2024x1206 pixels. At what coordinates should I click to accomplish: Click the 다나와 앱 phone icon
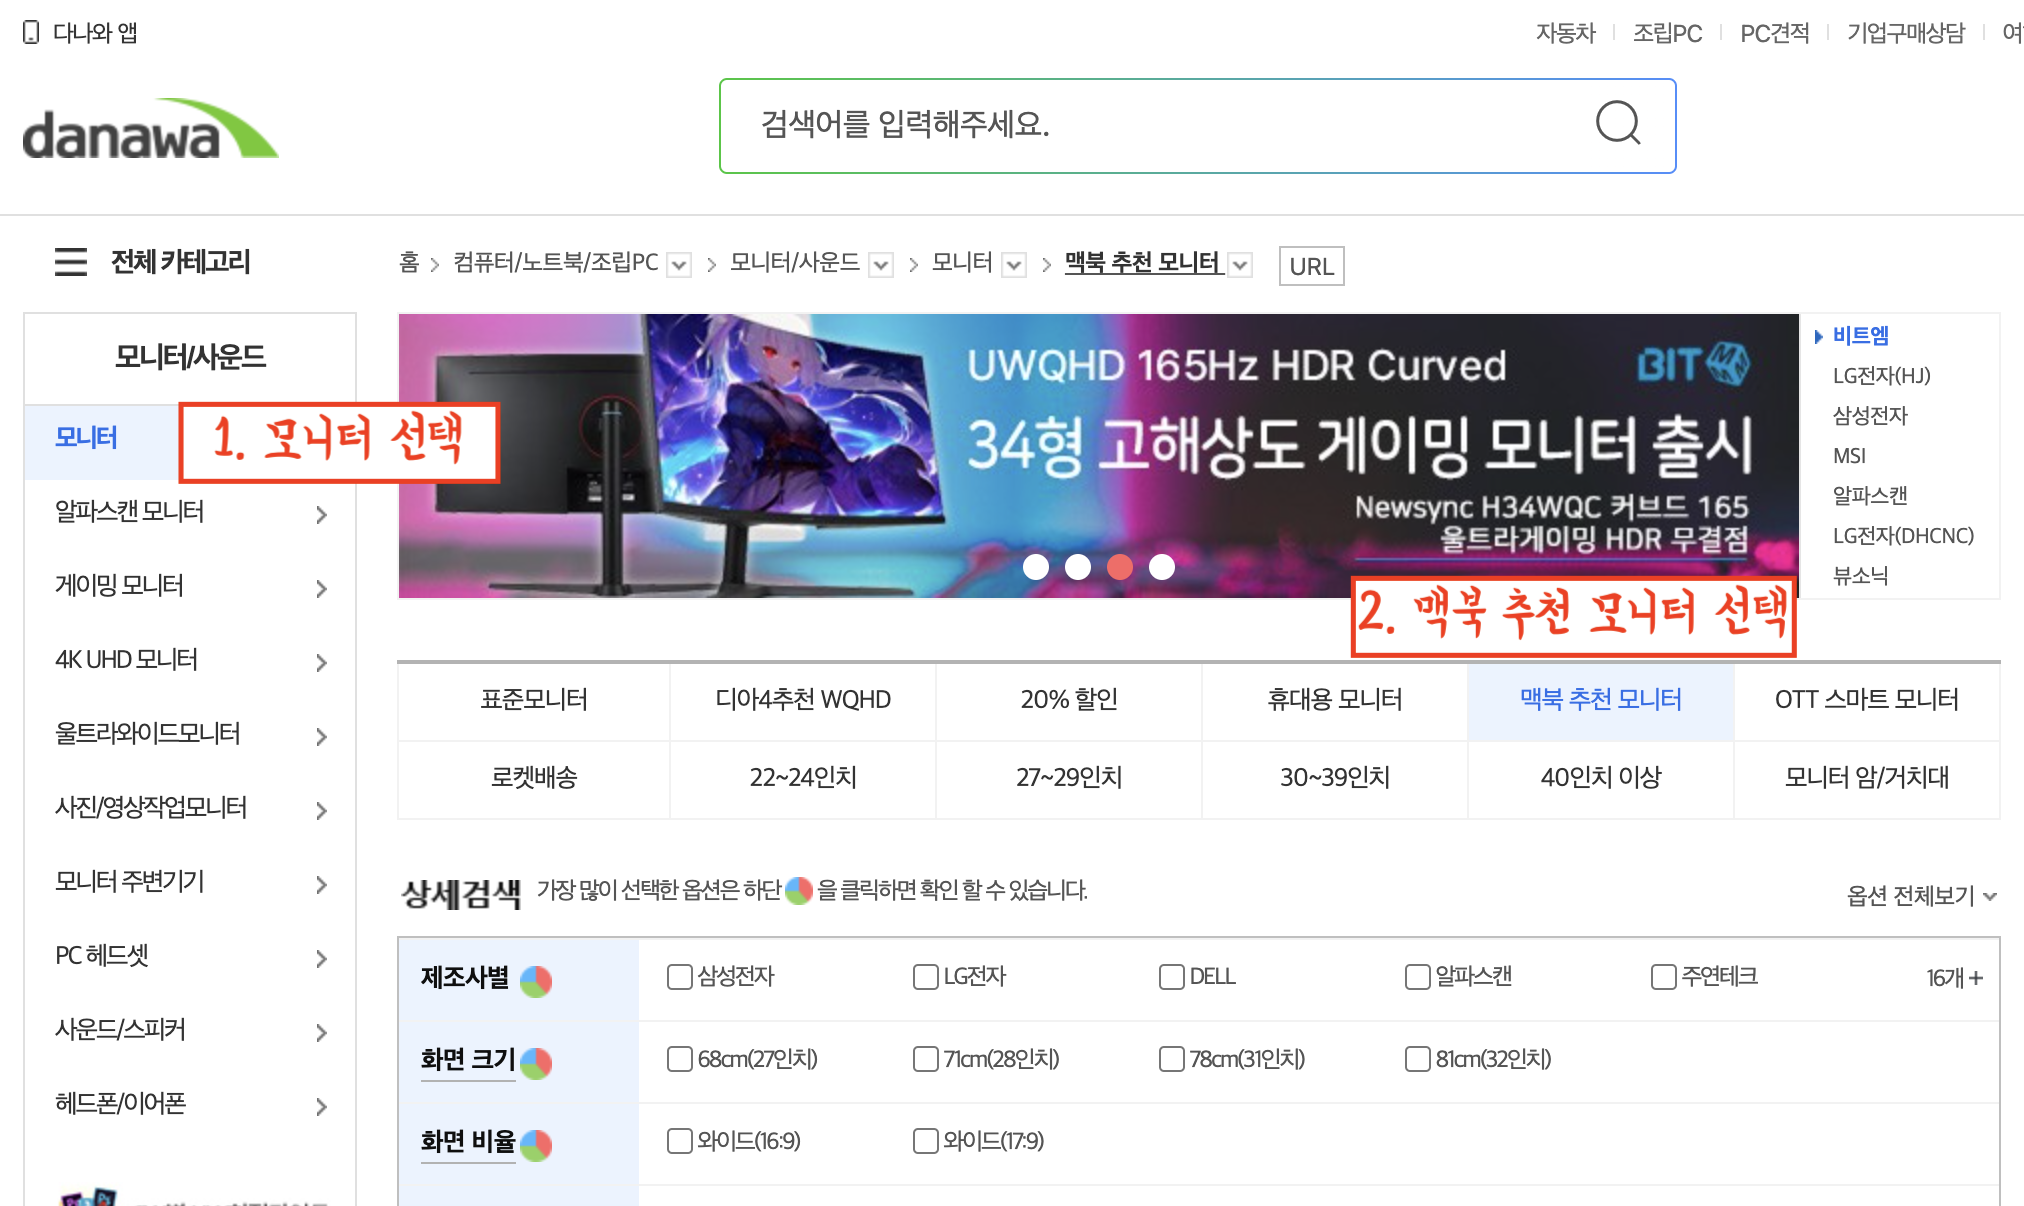click(x=31, y=33)
